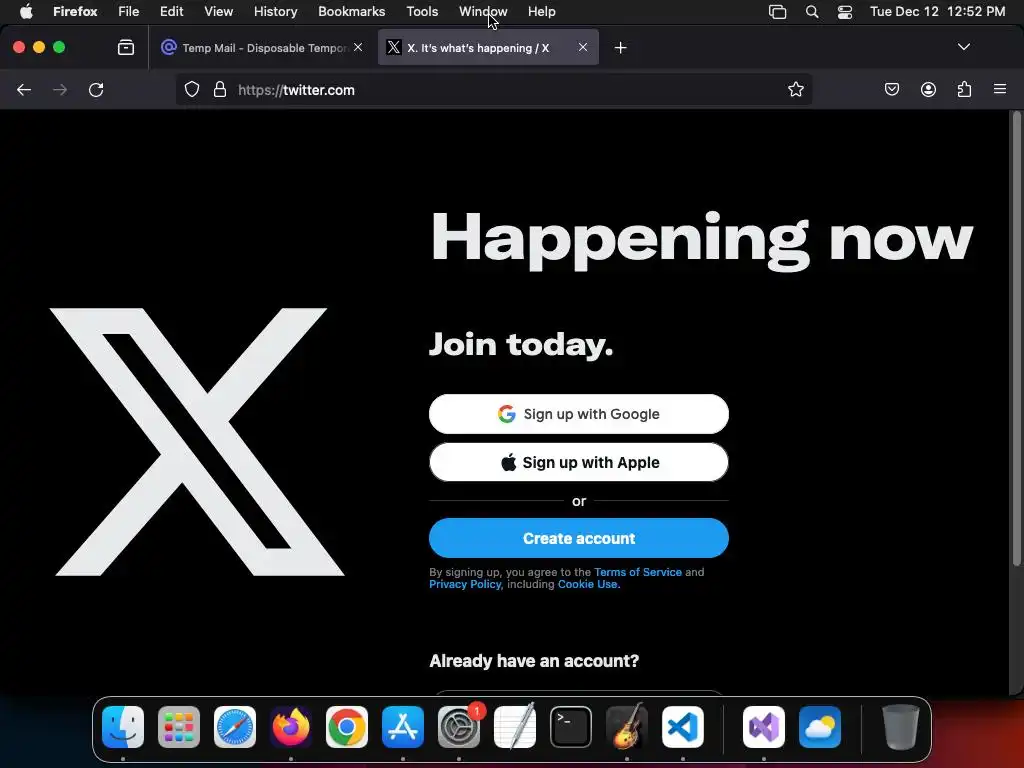The width and height of the screenshot is (1024, 768).
Task: Open the Bookmarks menu
Action: pos(351,12)
